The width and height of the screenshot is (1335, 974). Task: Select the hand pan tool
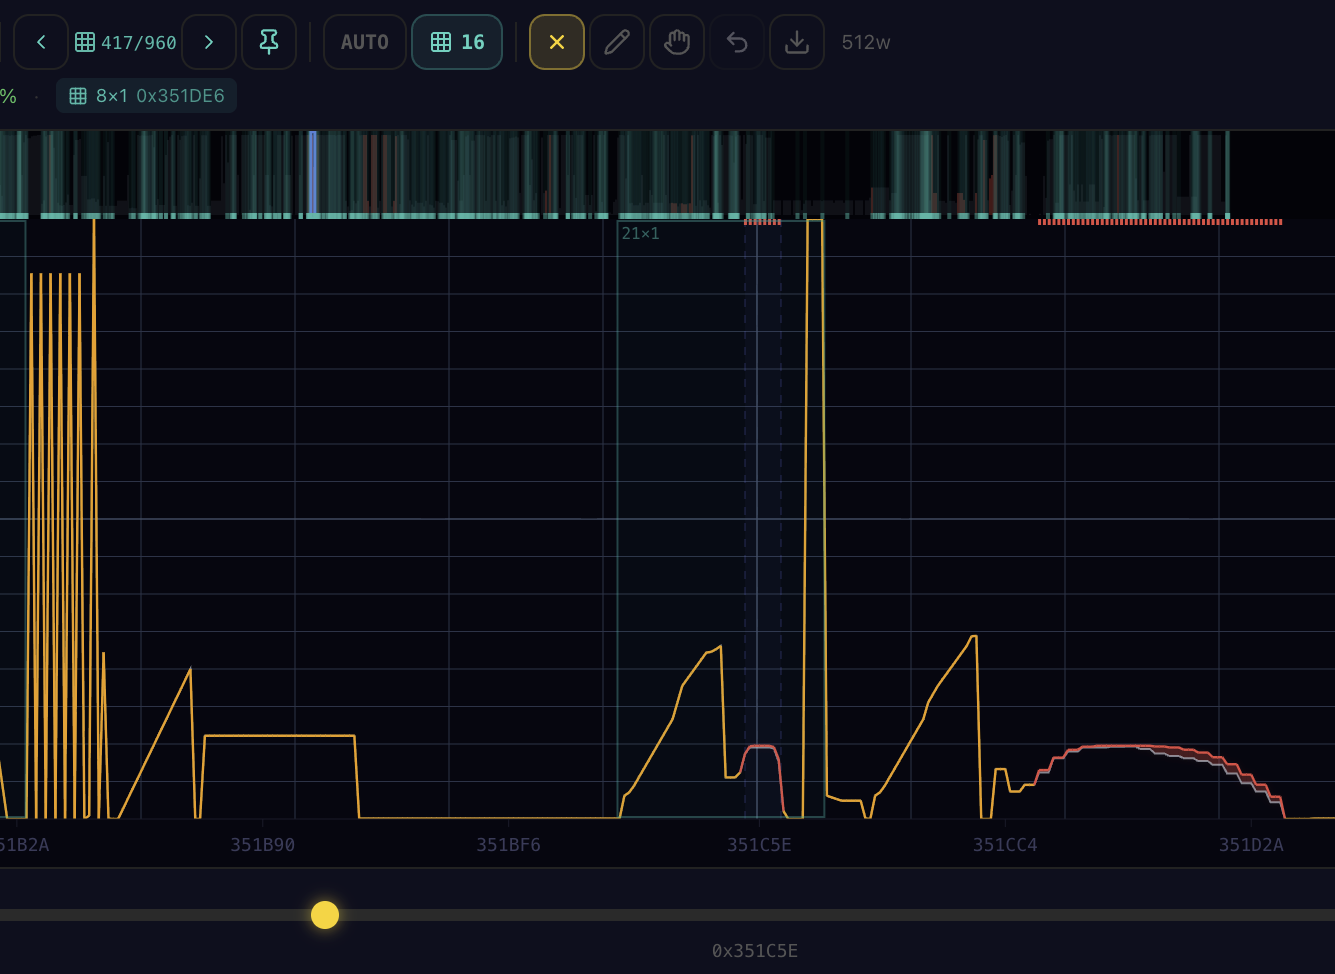(x=677, y=42)
